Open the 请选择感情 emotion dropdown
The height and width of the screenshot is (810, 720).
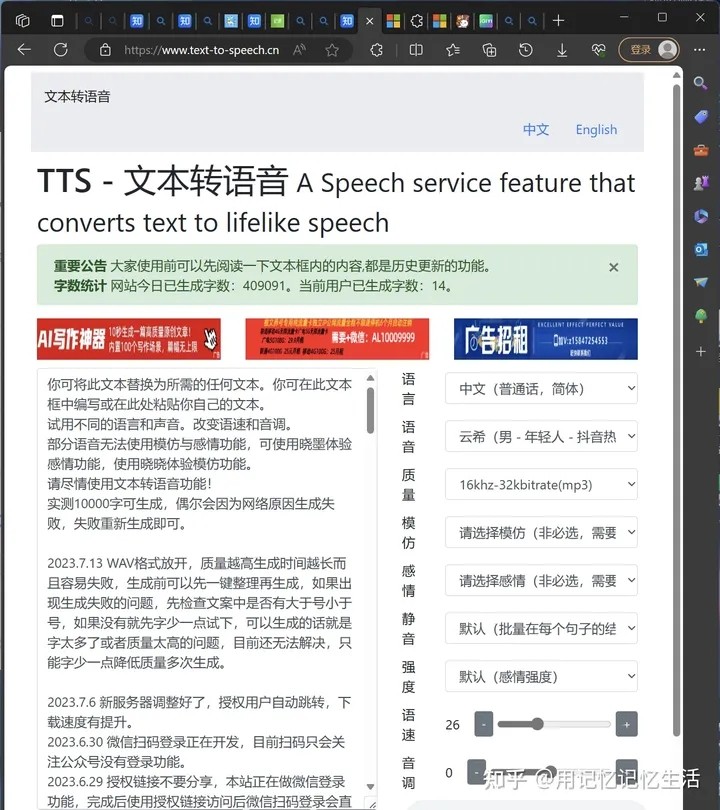pyautogui.click(x=540, y=581)
